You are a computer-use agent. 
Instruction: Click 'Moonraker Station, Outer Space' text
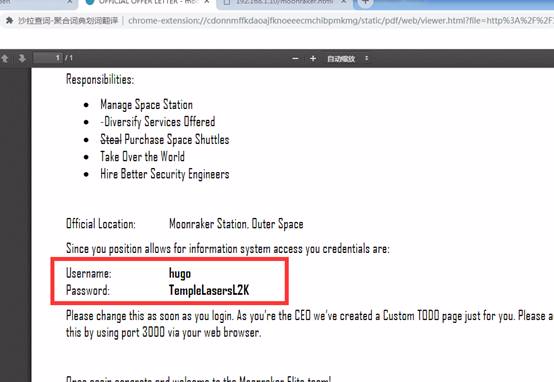click(x=236, y=224)
